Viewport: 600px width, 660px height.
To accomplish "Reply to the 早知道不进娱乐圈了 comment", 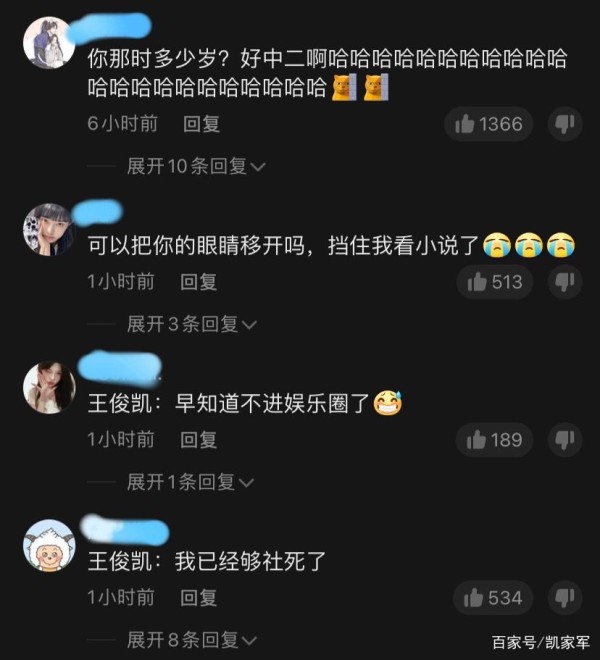I will 198,440.
